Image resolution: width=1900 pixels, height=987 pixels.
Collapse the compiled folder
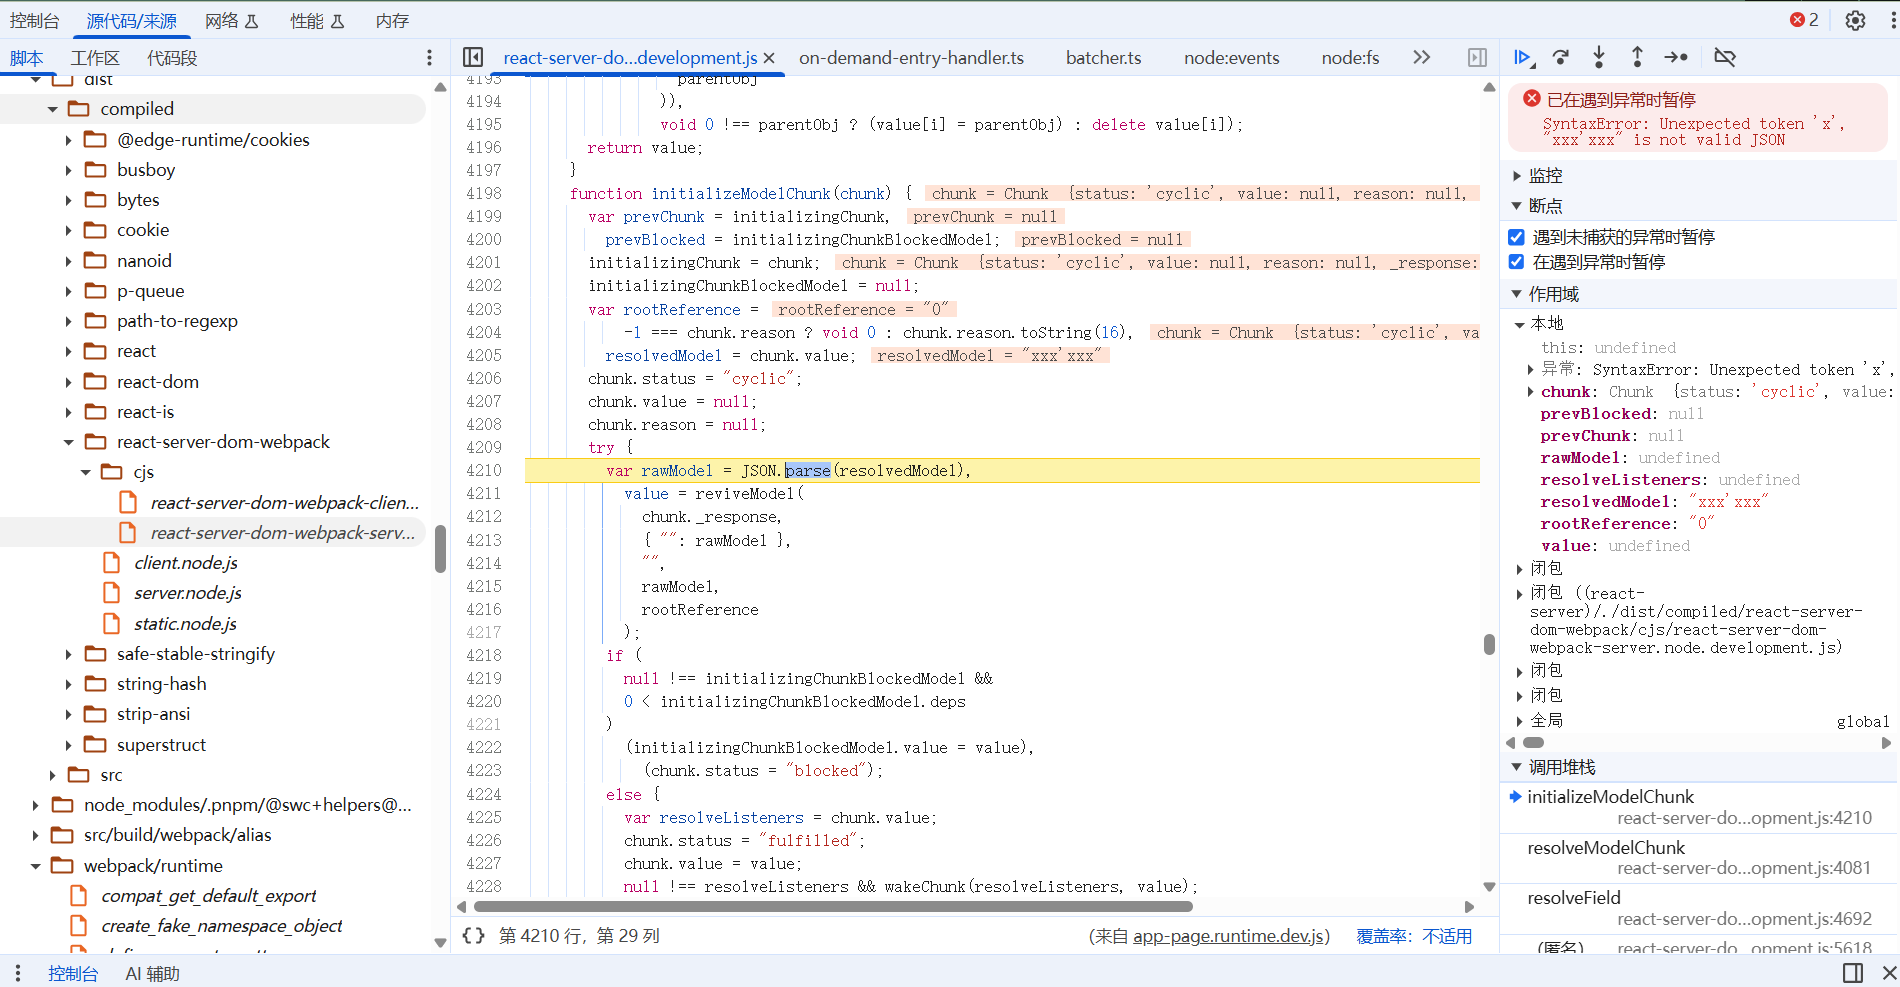53,109
